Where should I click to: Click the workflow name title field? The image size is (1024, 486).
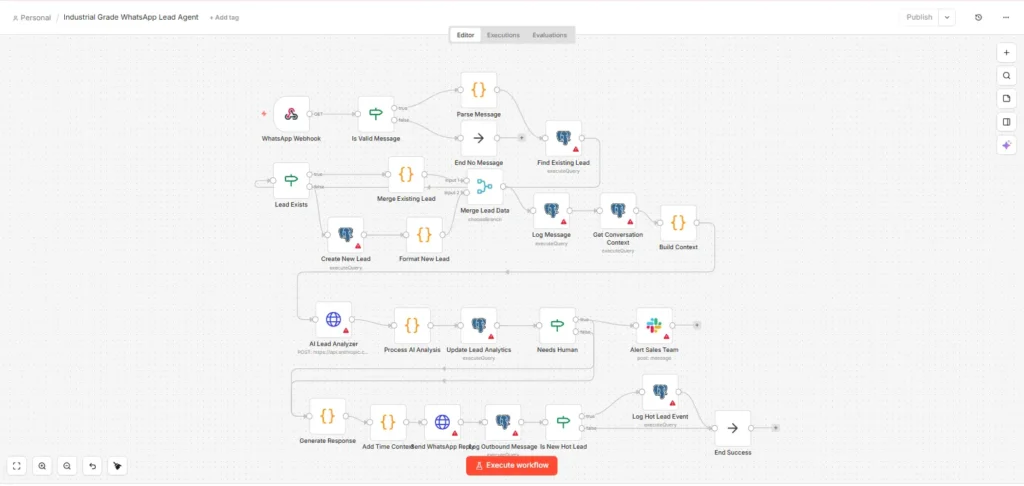(x=130, y=17)
